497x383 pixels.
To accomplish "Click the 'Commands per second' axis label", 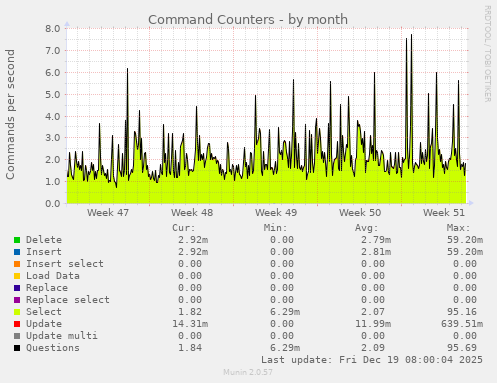I will tap(10, 114).
